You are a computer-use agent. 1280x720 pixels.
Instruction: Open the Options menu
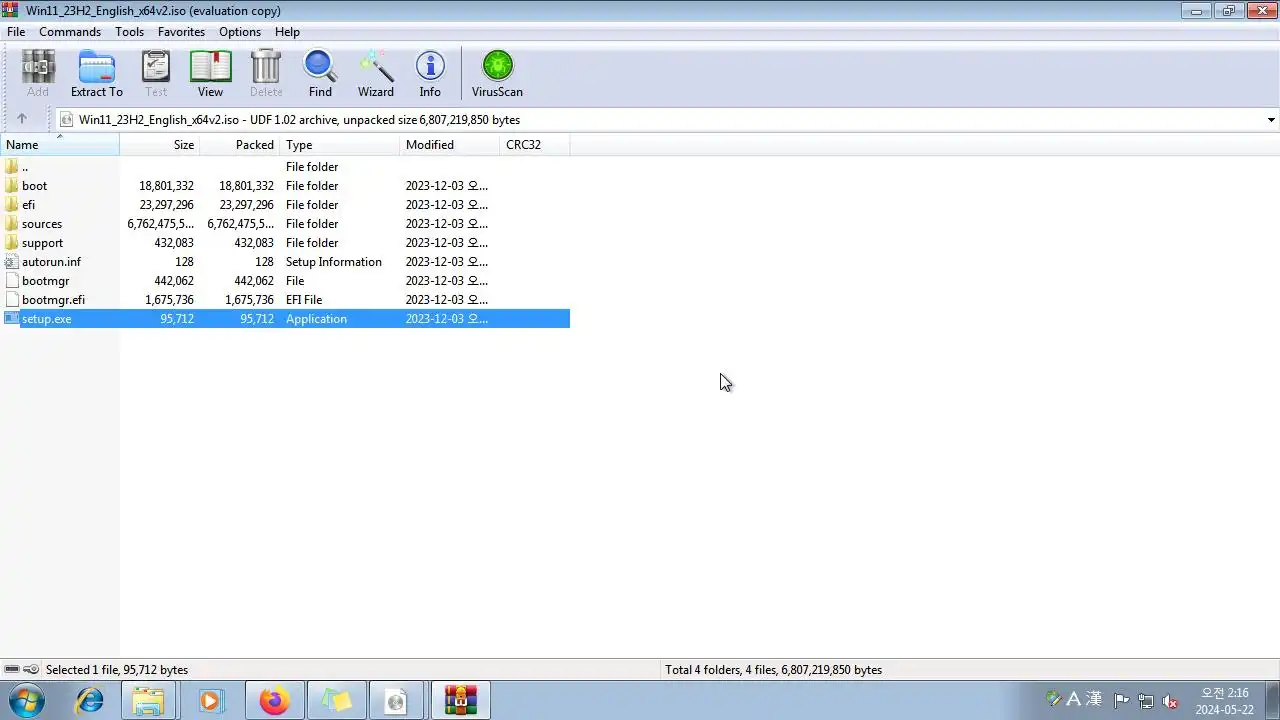pyautogui.click(x=240, y=32)
